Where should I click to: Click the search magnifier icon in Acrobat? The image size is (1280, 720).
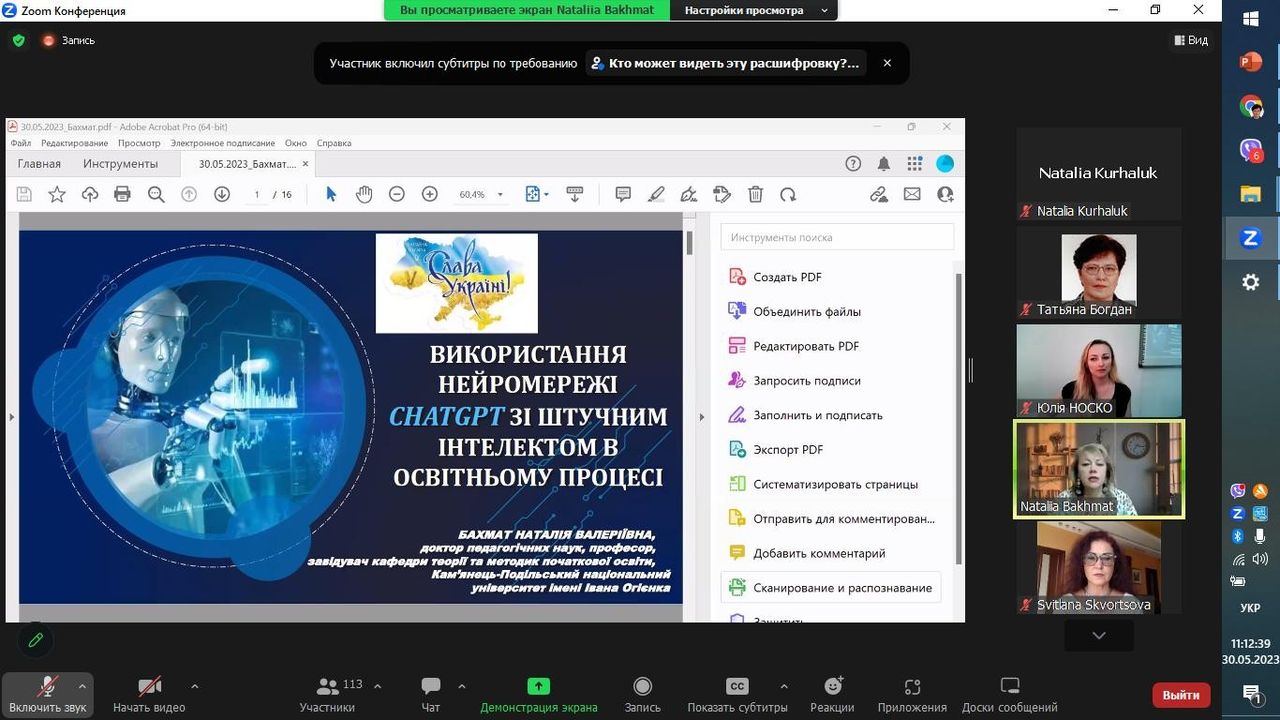[156, 194]
